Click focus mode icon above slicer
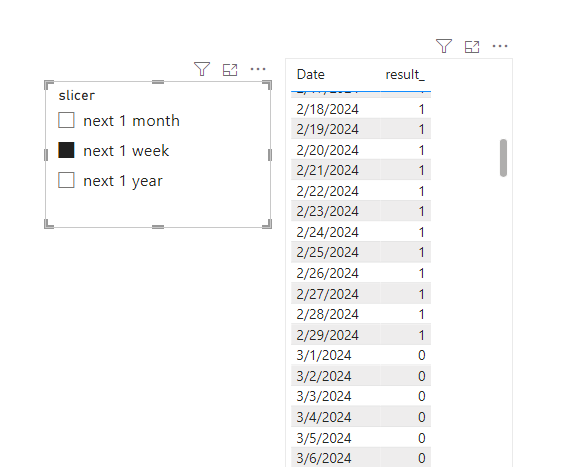Image resolution: width=576 pixels, height=467 pixels. [230, 70]
